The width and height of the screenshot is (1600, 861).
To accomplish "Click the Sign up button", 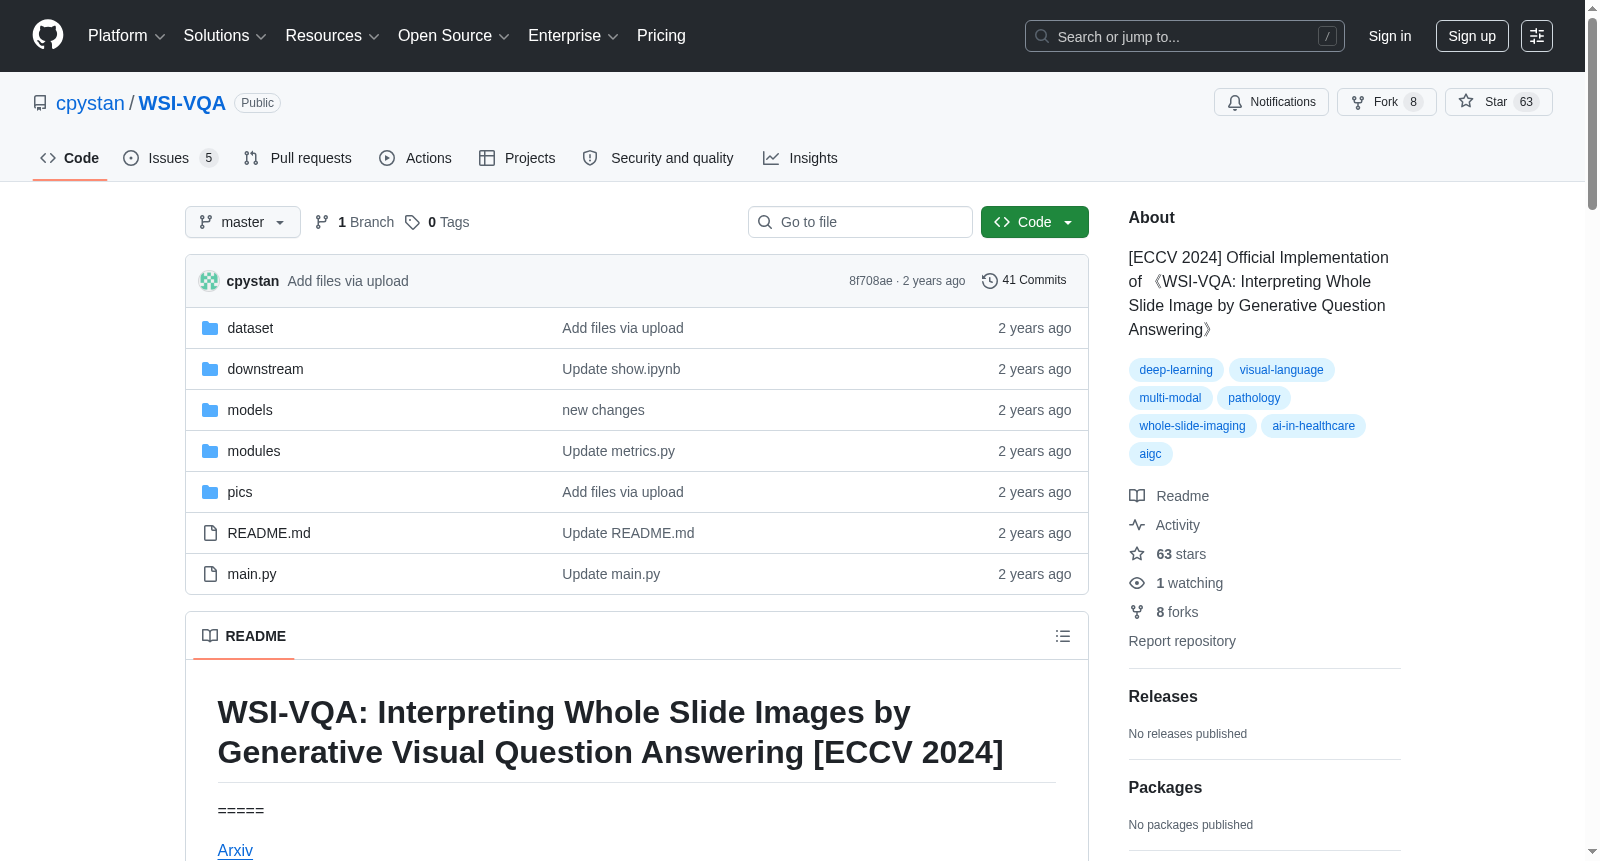I will pyautogui.click(x=1472, y=36).
